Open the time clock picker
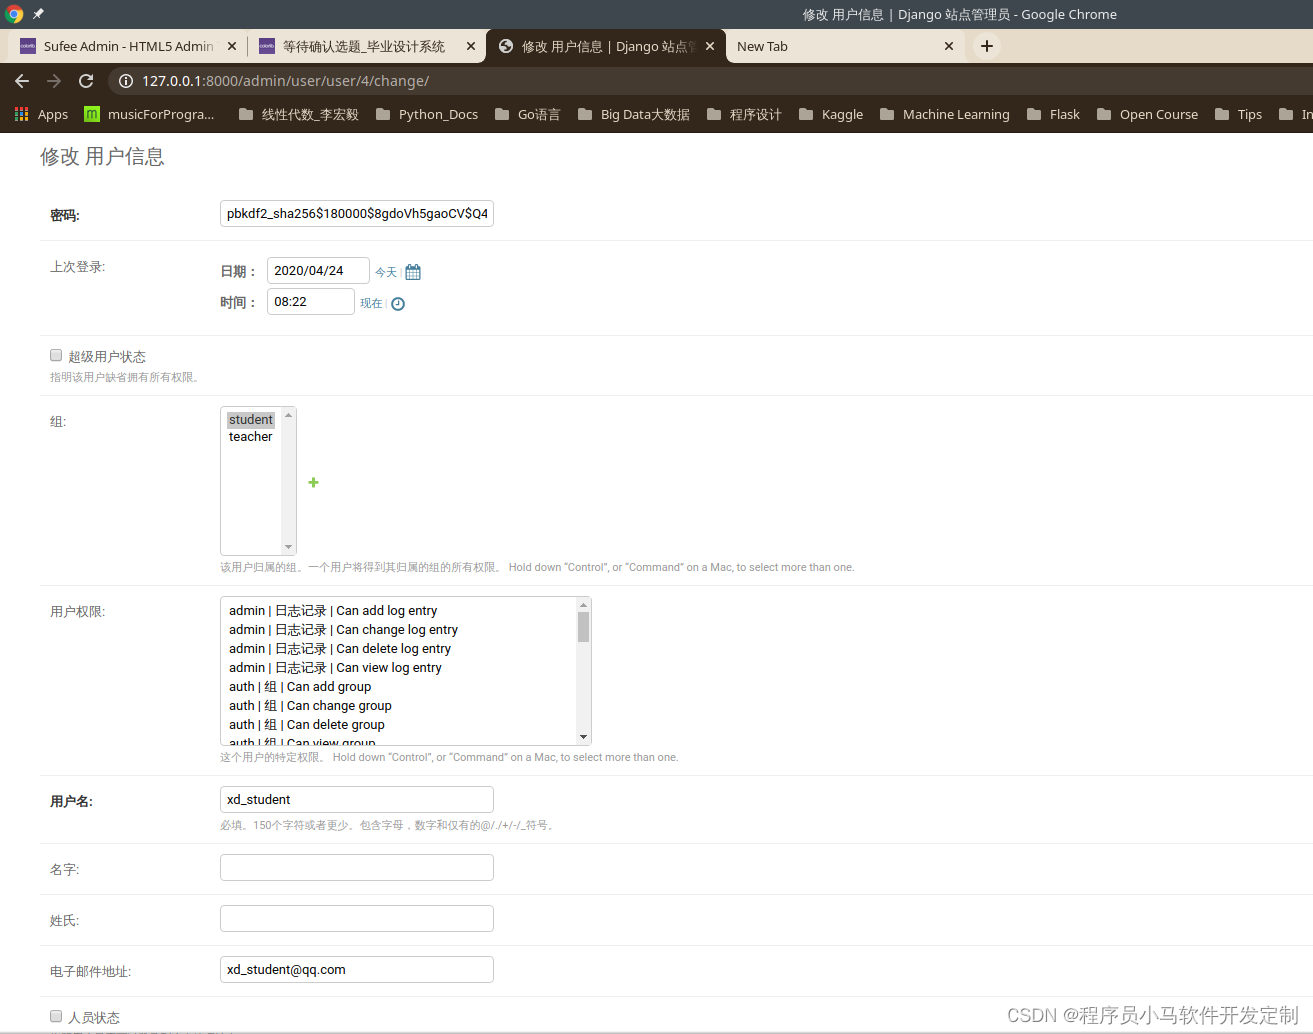 (x=397, y=302)
